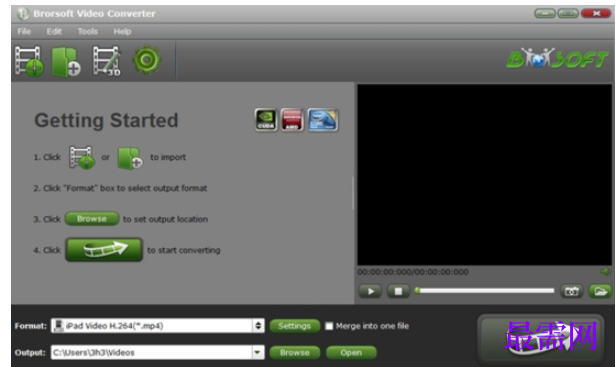Click the timecode 00:00:00:000/00:00:00:000 text
616x367 pixels.
click(x=413, y=272)
